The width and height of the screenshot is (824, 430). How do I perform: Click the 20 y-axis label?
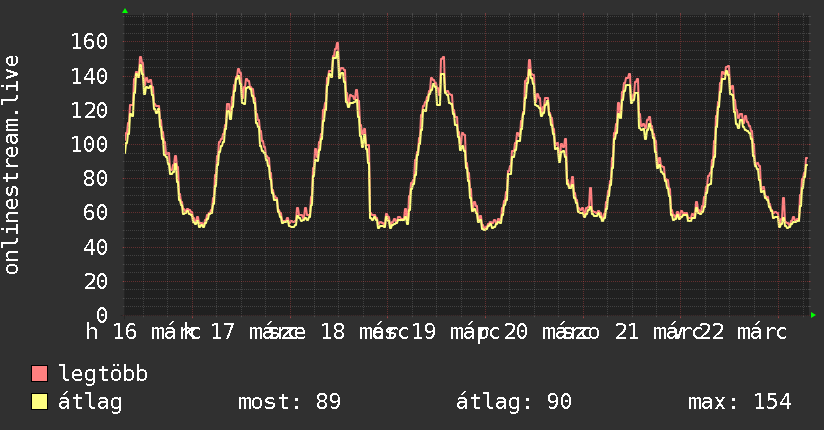pos(96,282)
